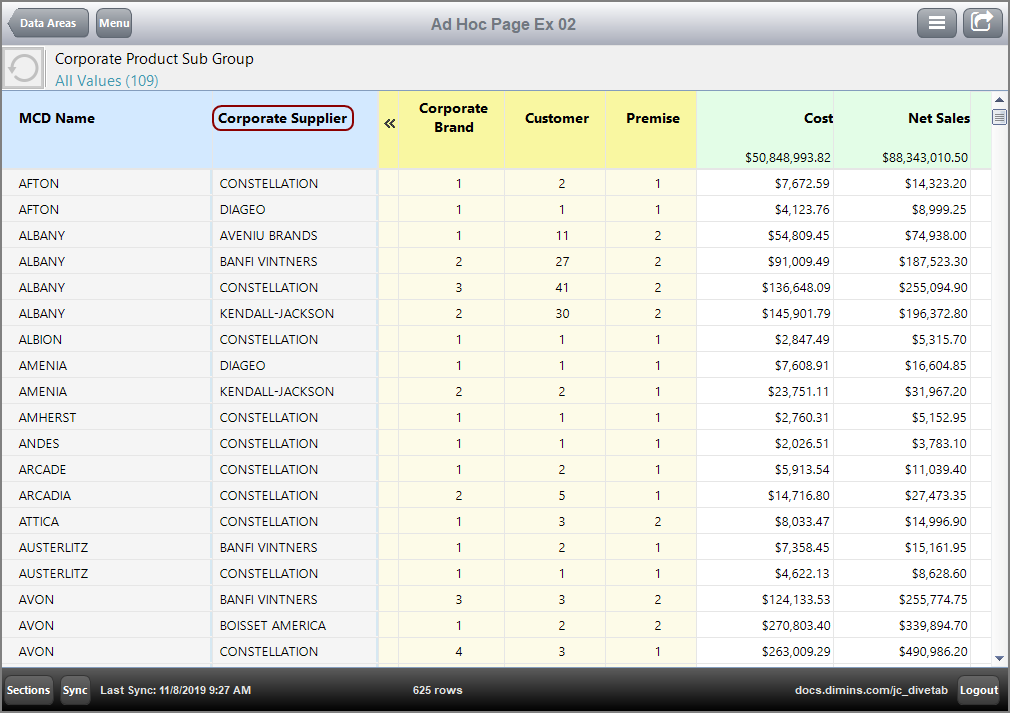This screenshot has height=713, width=1010.
Task: Open options for the highlighted Corporate Supplier column
Action: click(x=283, y=118)
